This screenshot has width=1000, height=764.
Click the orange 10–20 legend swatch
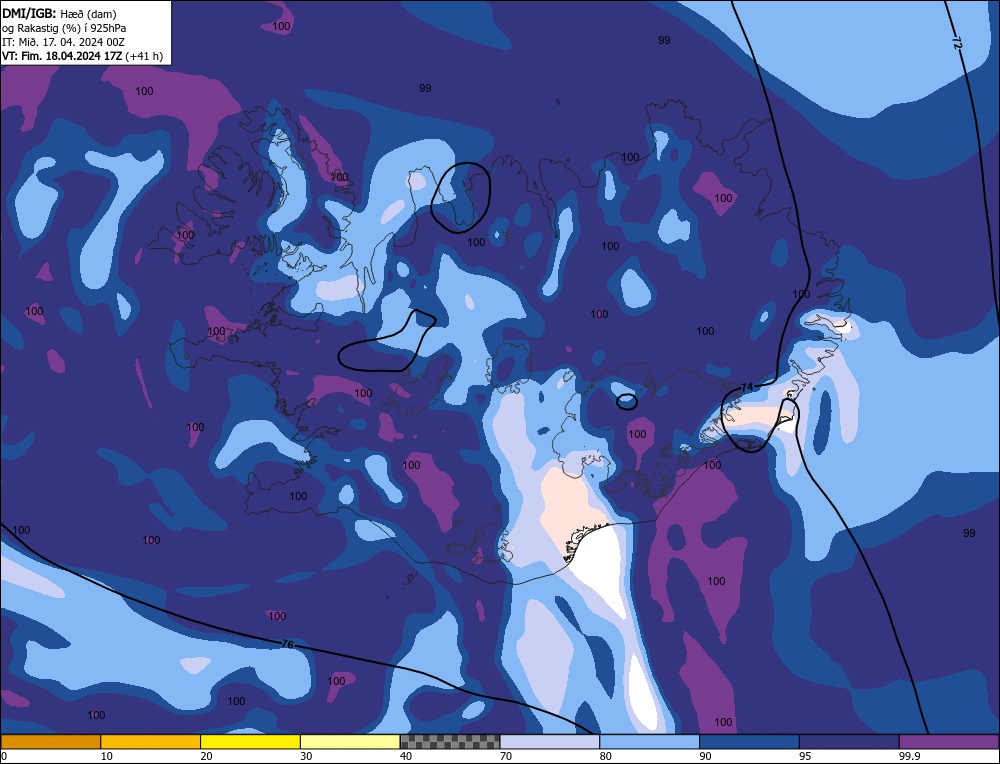click(x=151, y=742)
